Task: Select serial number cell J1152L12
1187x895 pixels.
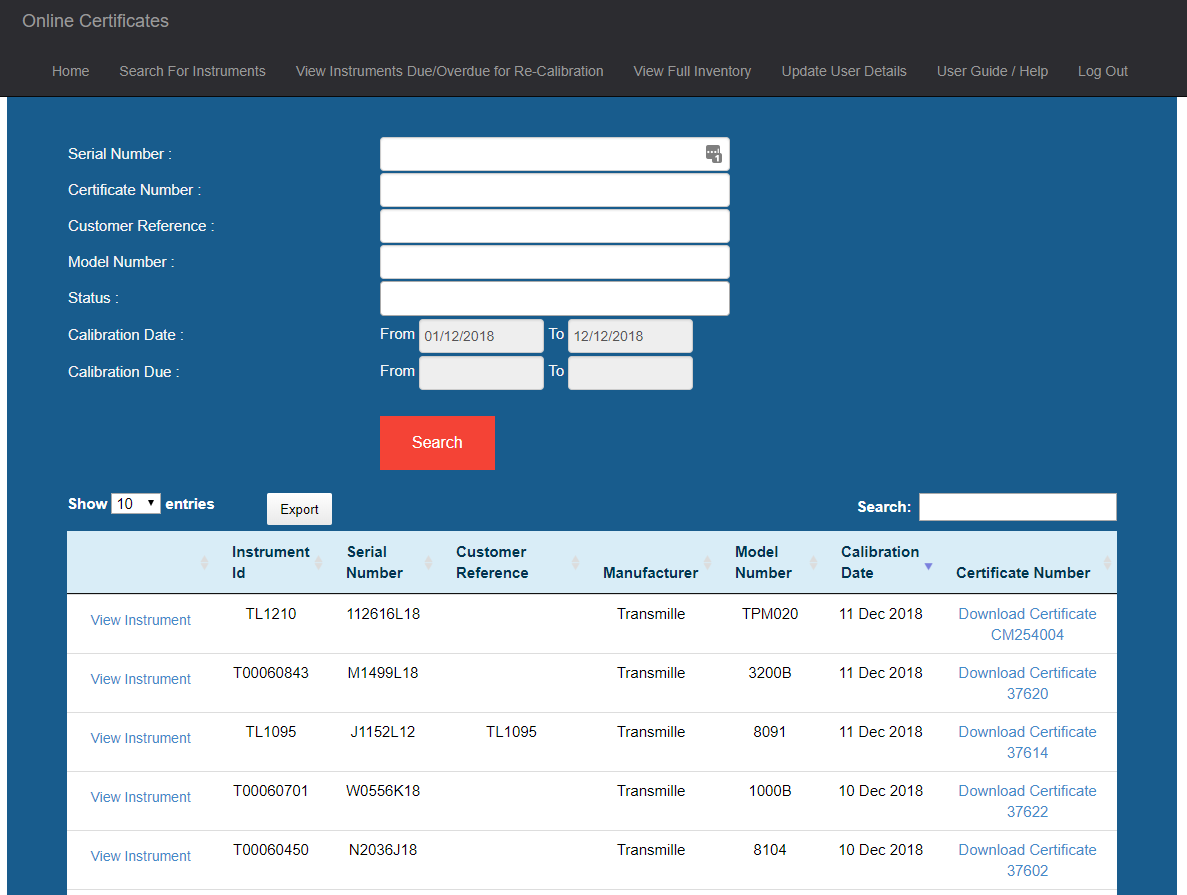Action: click(x=383, y=732)
